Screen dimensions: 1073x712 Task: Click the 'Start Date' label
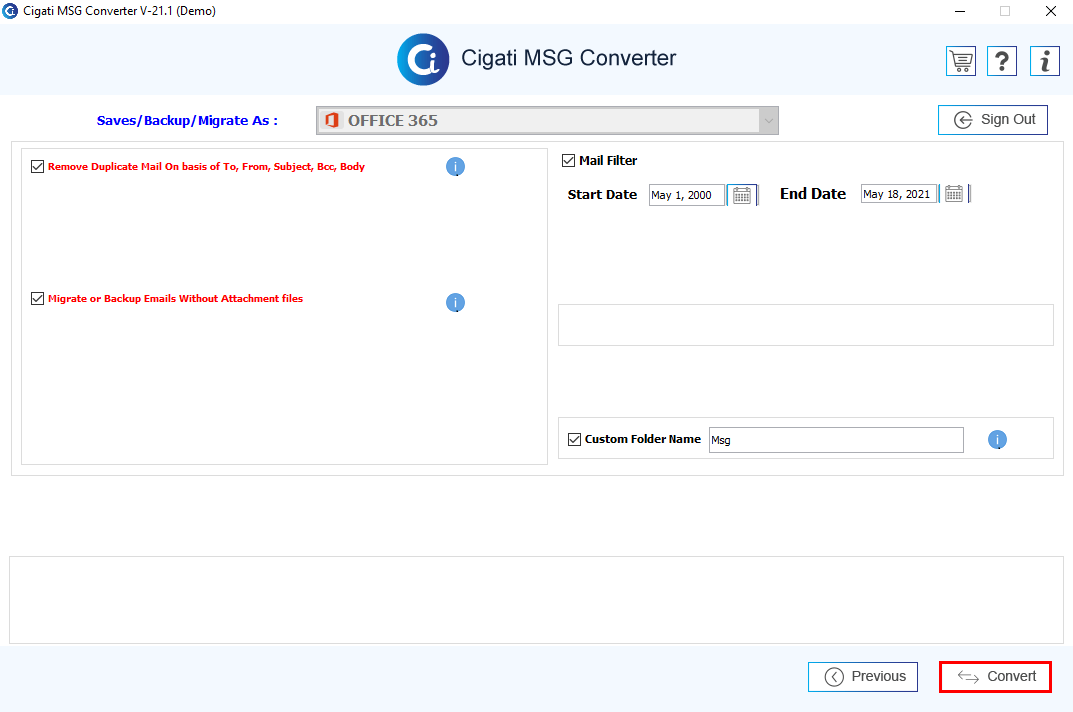tap(602, 194)
